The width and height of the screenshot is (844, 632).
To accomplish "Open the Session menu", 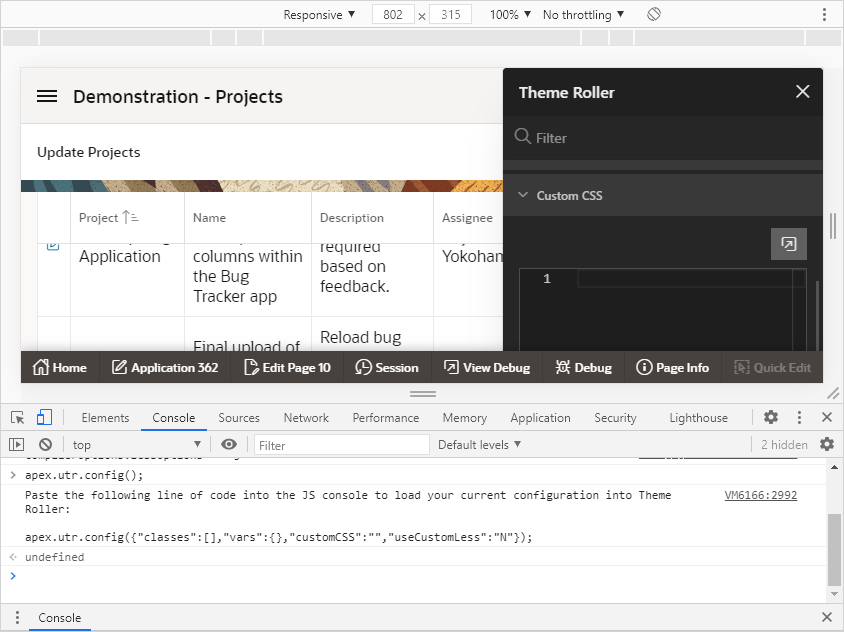I will coord(386,368).
